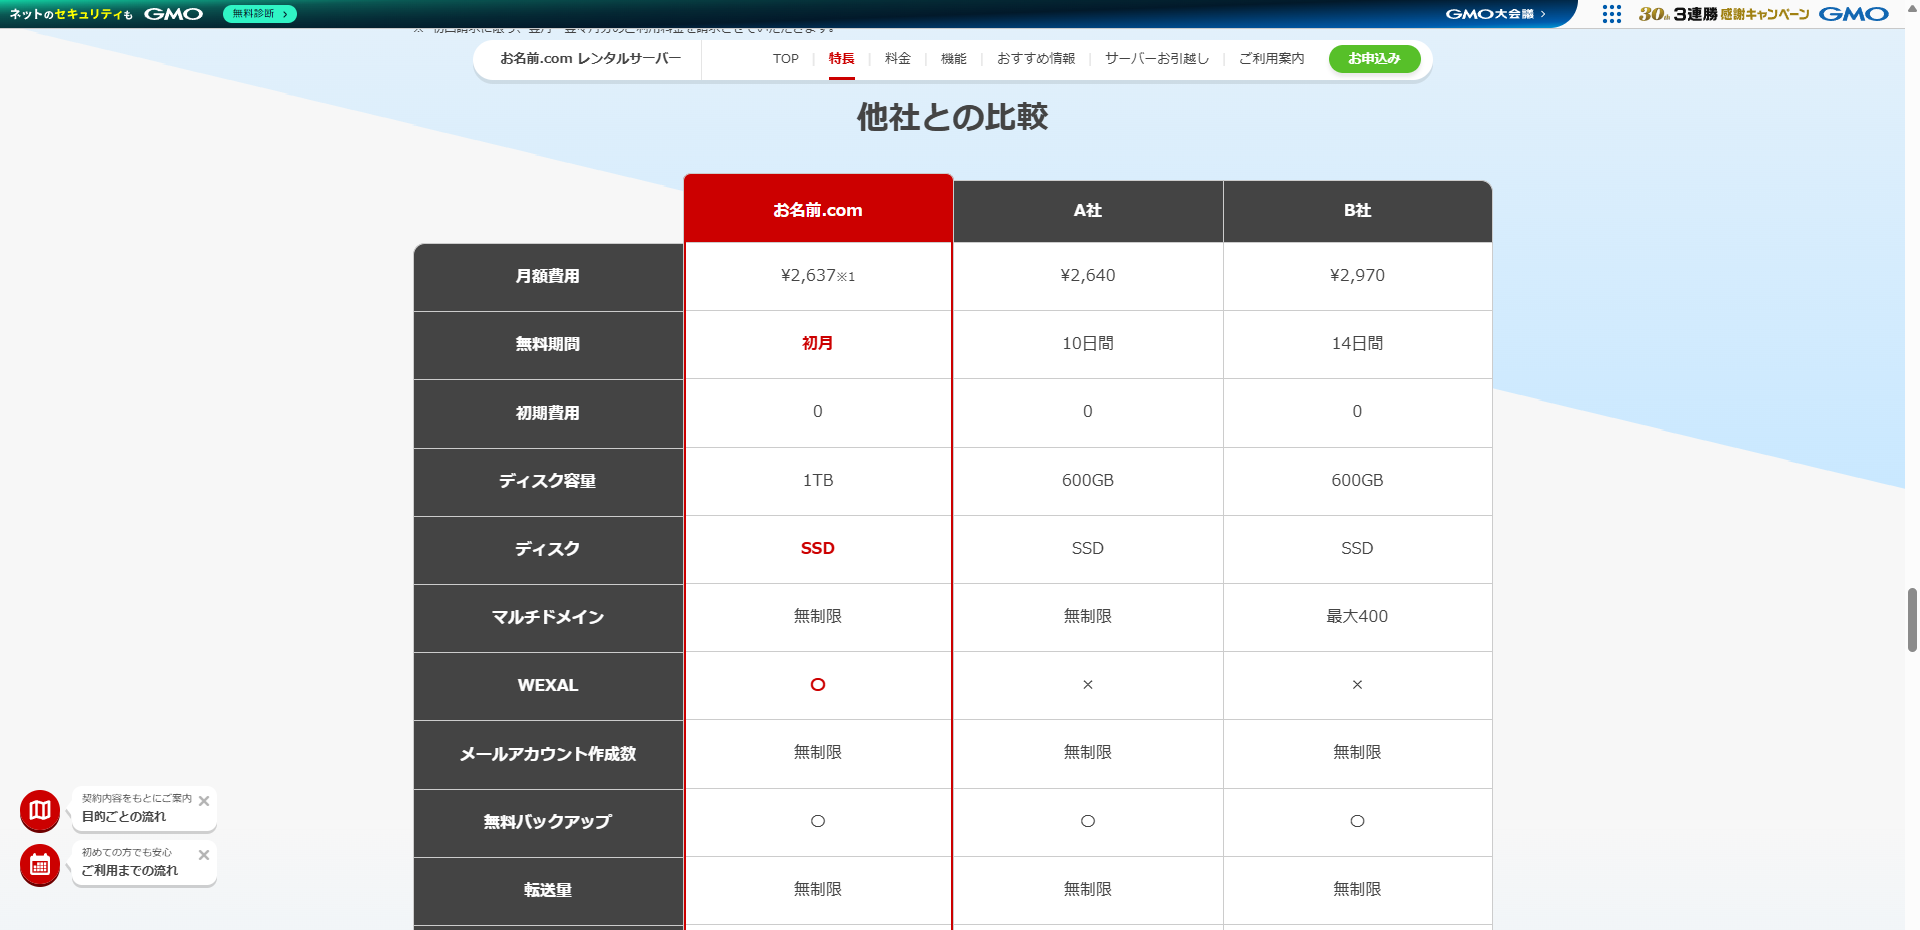The width and height of the screenshot is (1920, 930).
Task: Dismiss the ご利用までの流れ popup bubble
Action: (x=204, y=855)
